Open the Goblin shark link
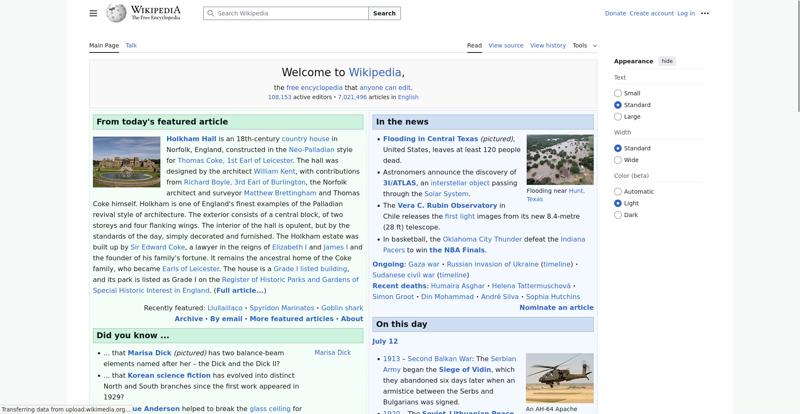The image size is (800, 414). pos(342,308)
